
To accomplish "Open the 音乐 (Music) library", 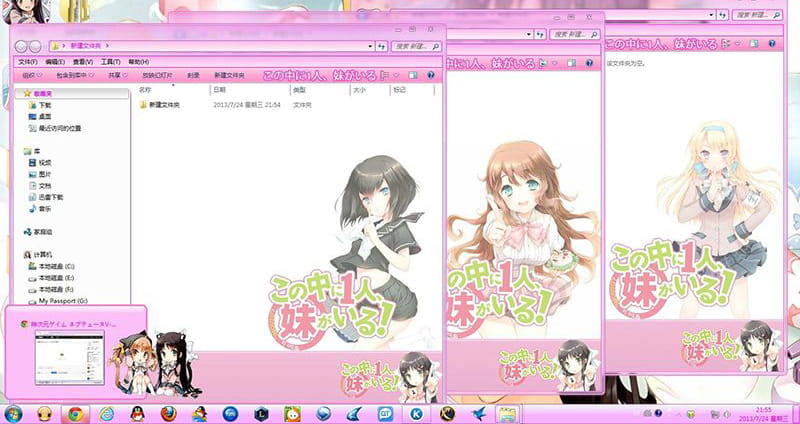I will (44, 209).
